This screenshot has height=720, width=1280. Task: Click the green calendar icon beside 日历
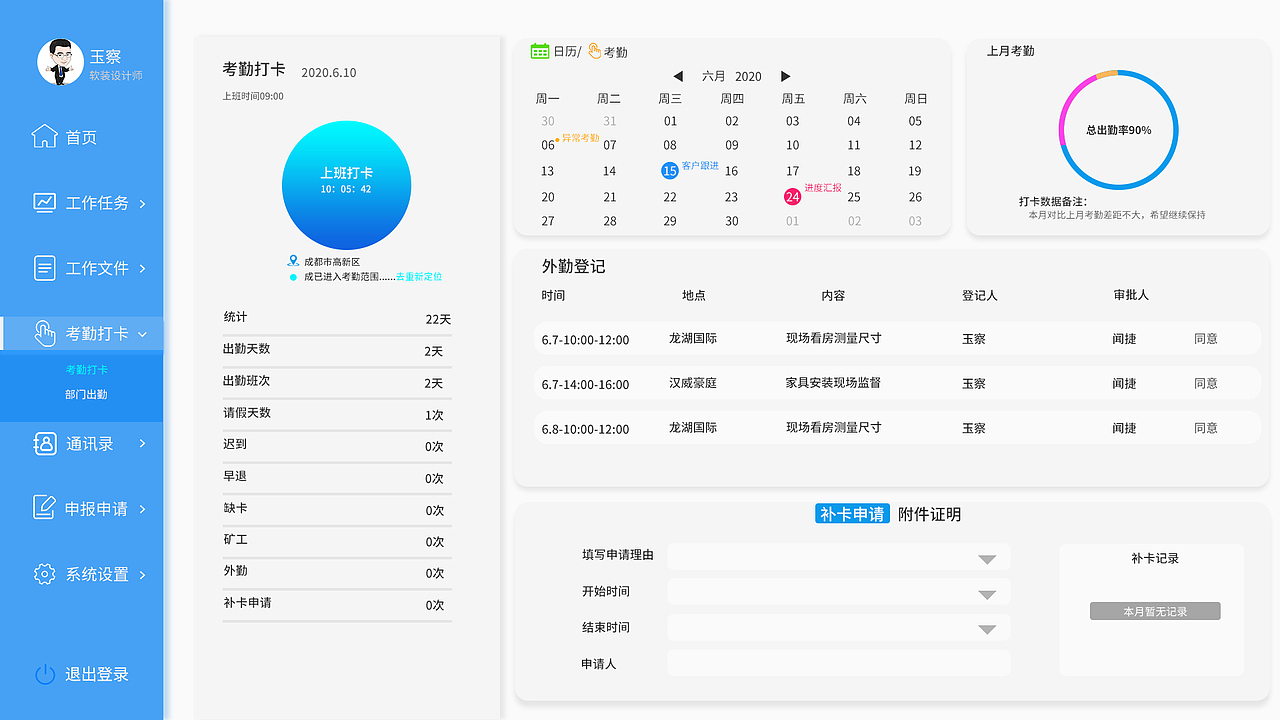(x=540, y=51)
